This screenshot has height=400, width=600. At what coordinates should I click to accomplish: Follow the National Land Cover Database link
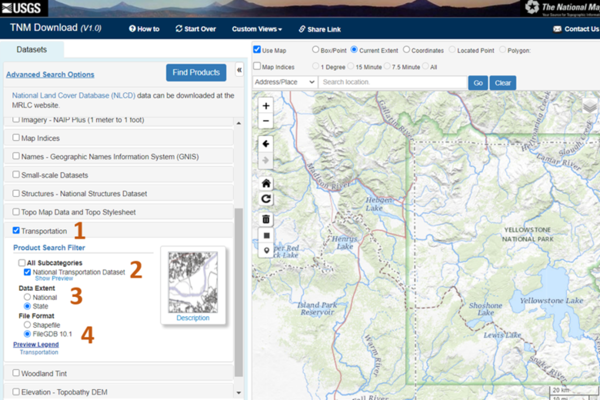tap(73, 95)
